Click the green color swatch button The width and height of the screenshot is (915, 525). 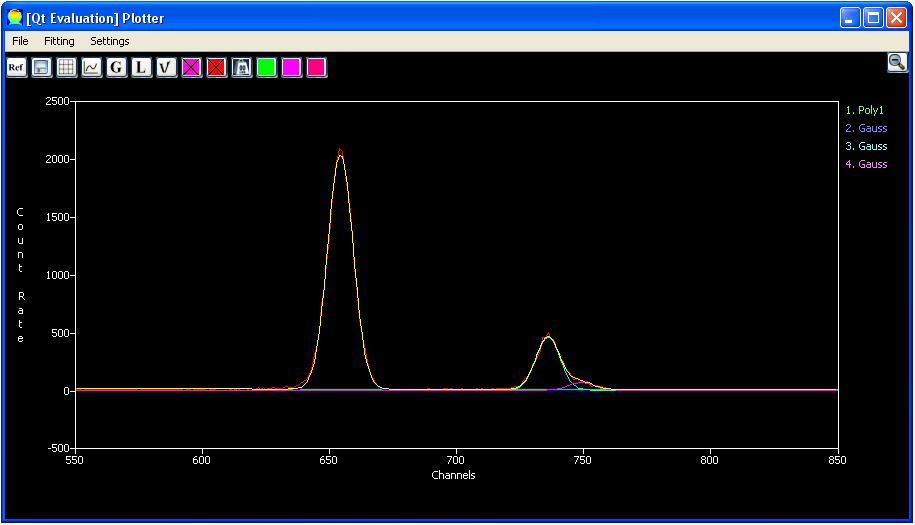[267, 68]
